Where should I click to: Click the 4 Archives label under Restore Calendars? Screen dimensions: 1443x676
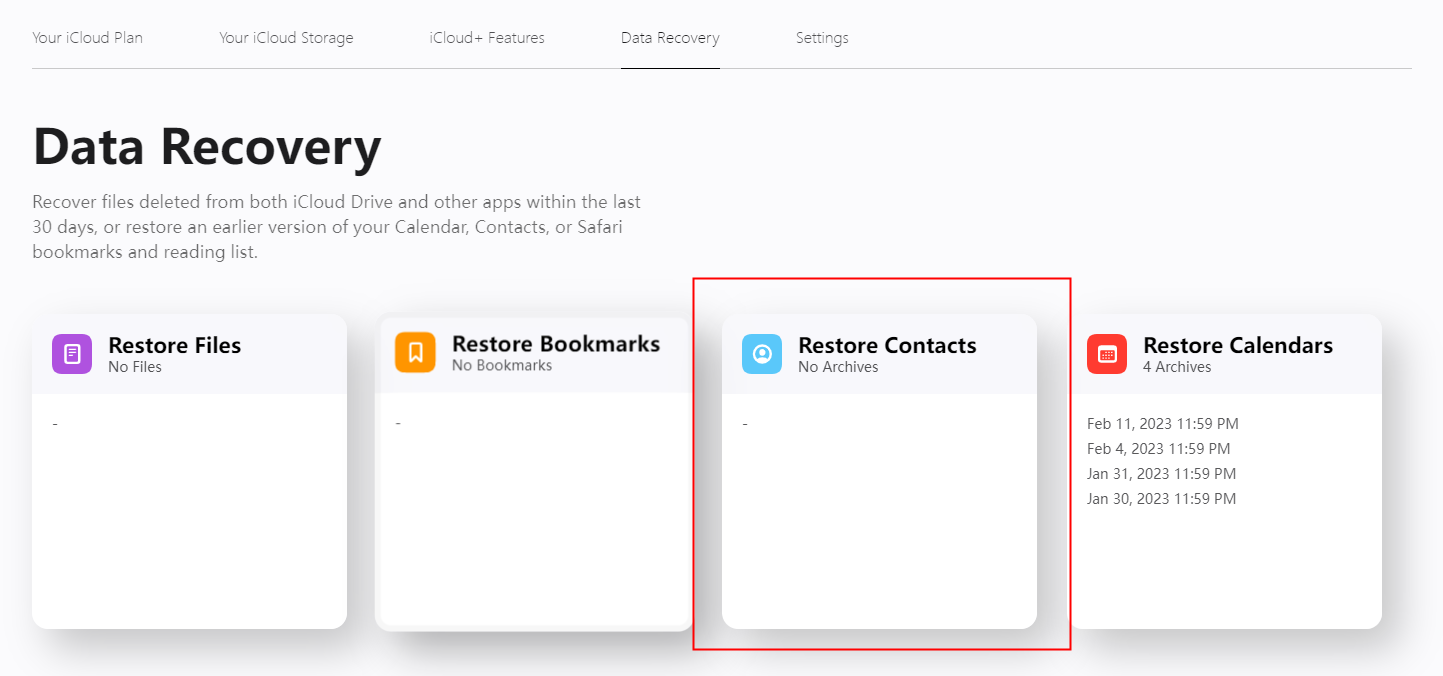pyautogui.click(x=1179, y=367)
